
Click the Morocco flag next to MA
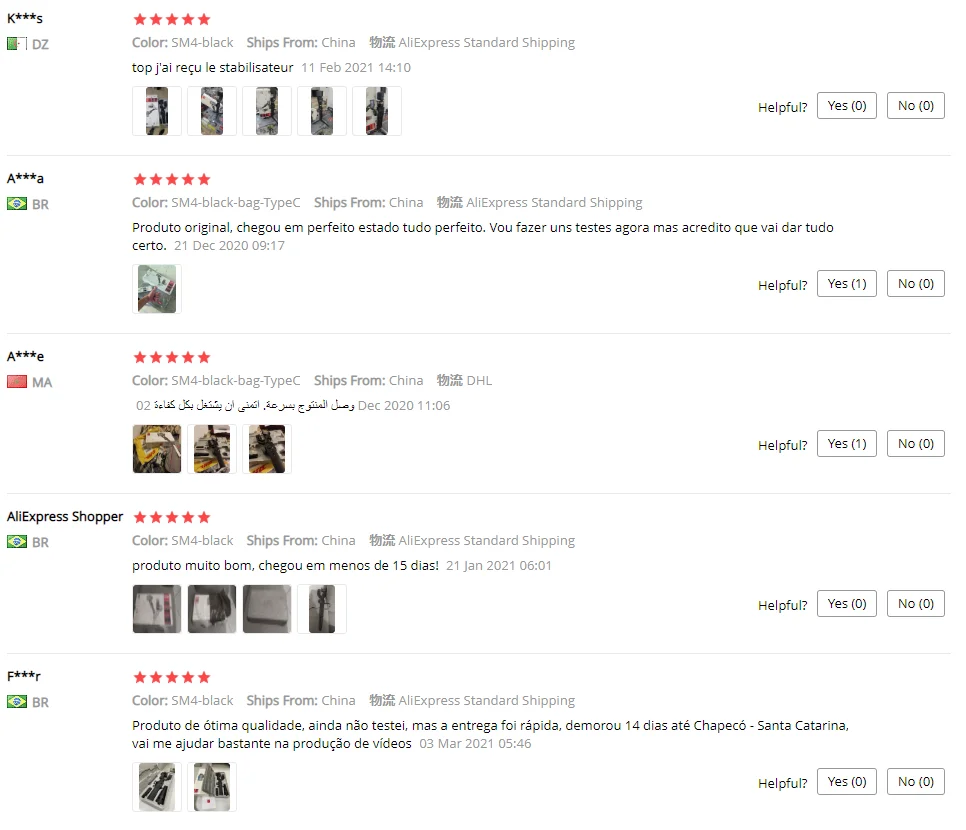(x=17, y=381)
